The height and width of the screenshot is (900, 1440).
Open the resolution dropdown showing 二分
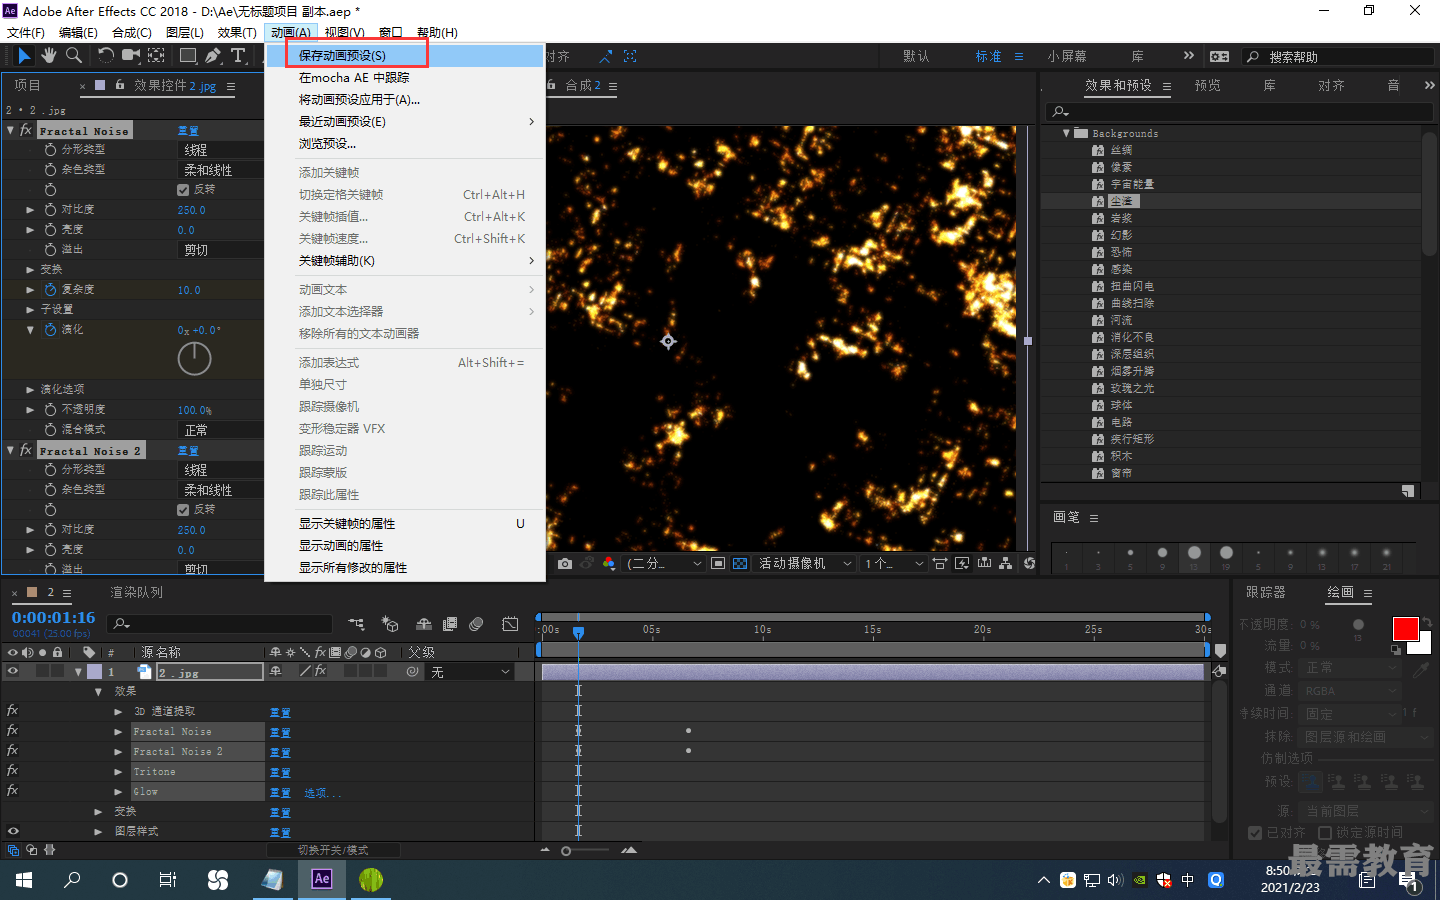[x=664, y=564]
